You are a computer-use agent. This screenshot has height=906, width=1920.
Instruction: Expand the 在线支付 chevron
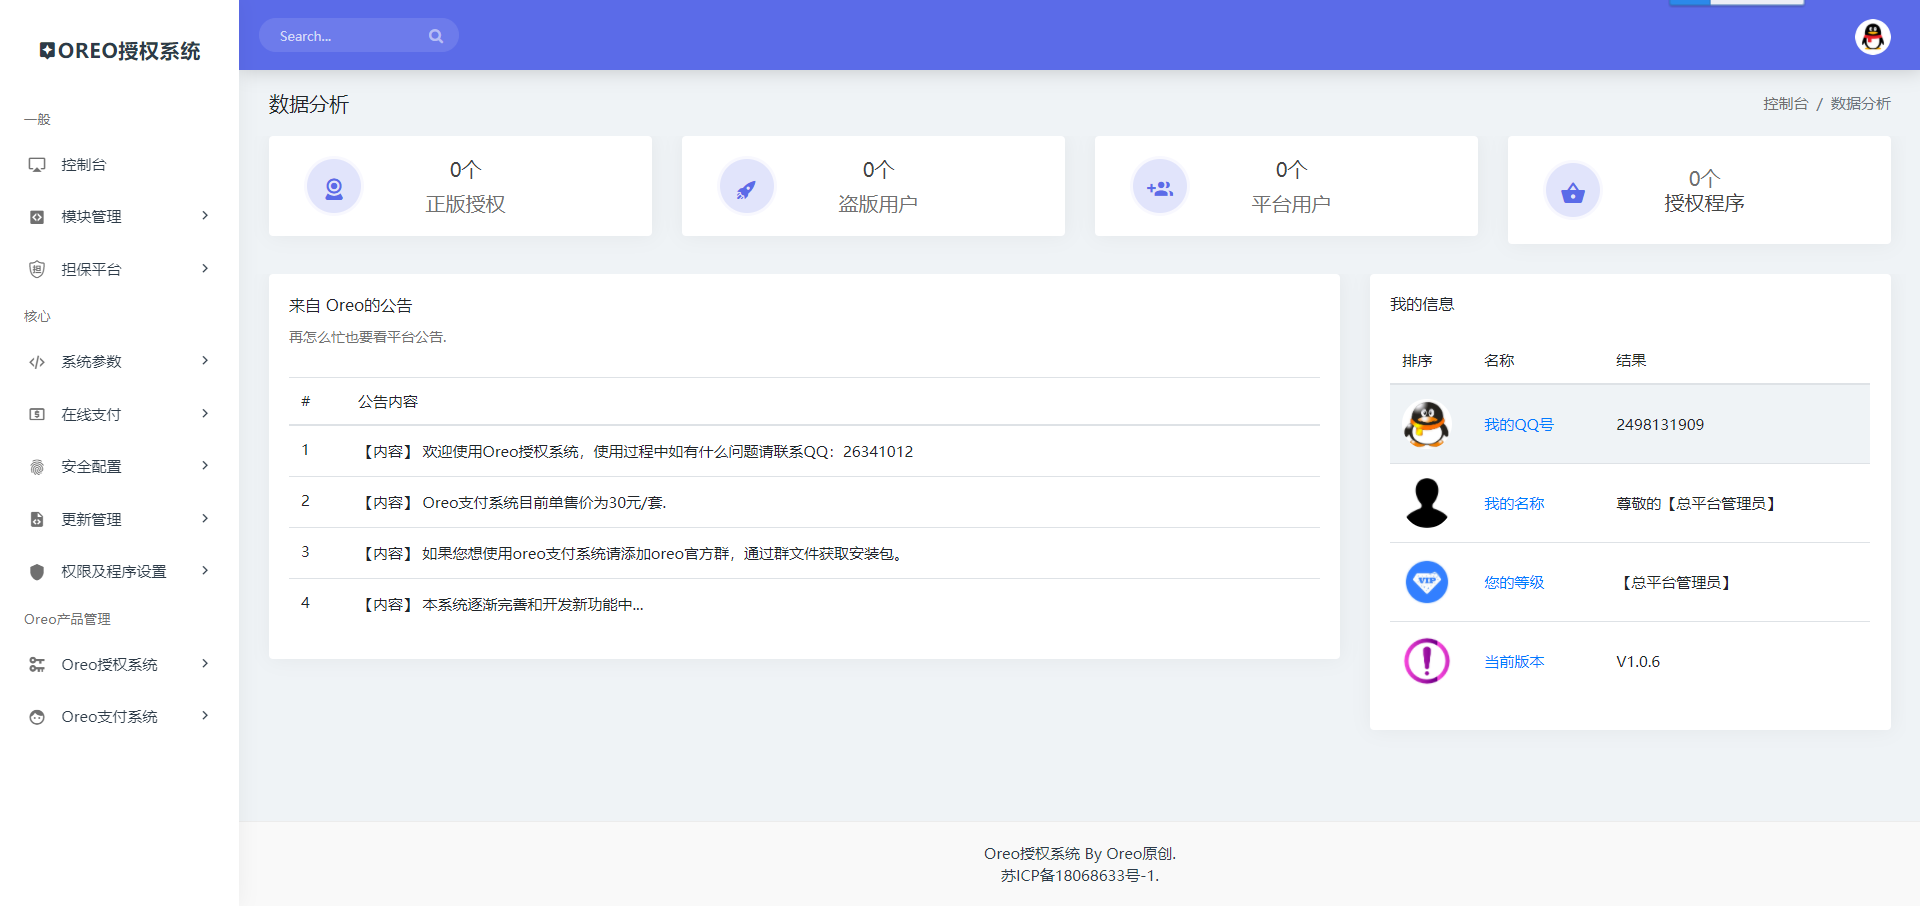(205, 413)
